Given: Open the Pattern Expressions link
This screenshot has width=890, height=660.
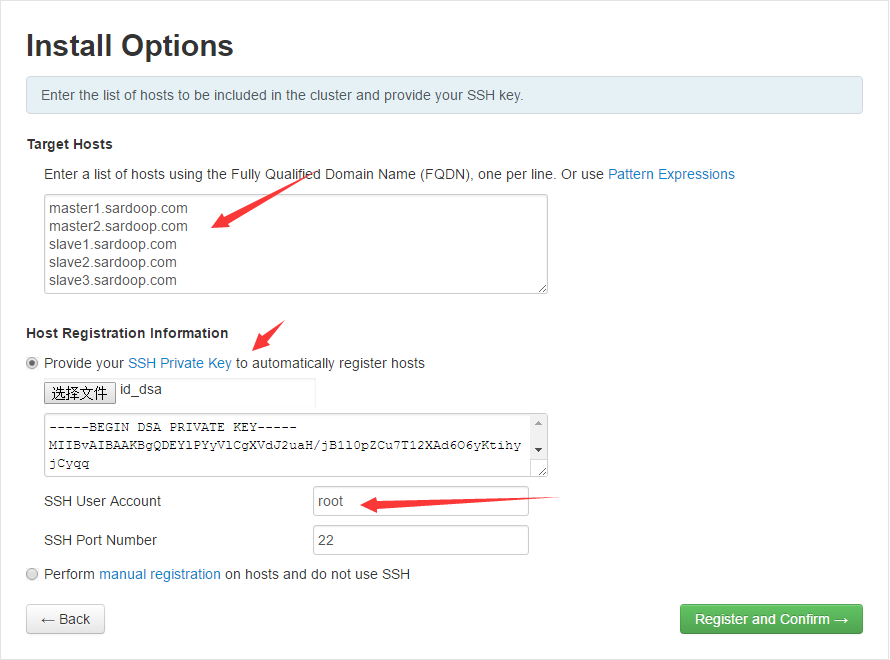Looking at the screenshot, I should [671, 174].
